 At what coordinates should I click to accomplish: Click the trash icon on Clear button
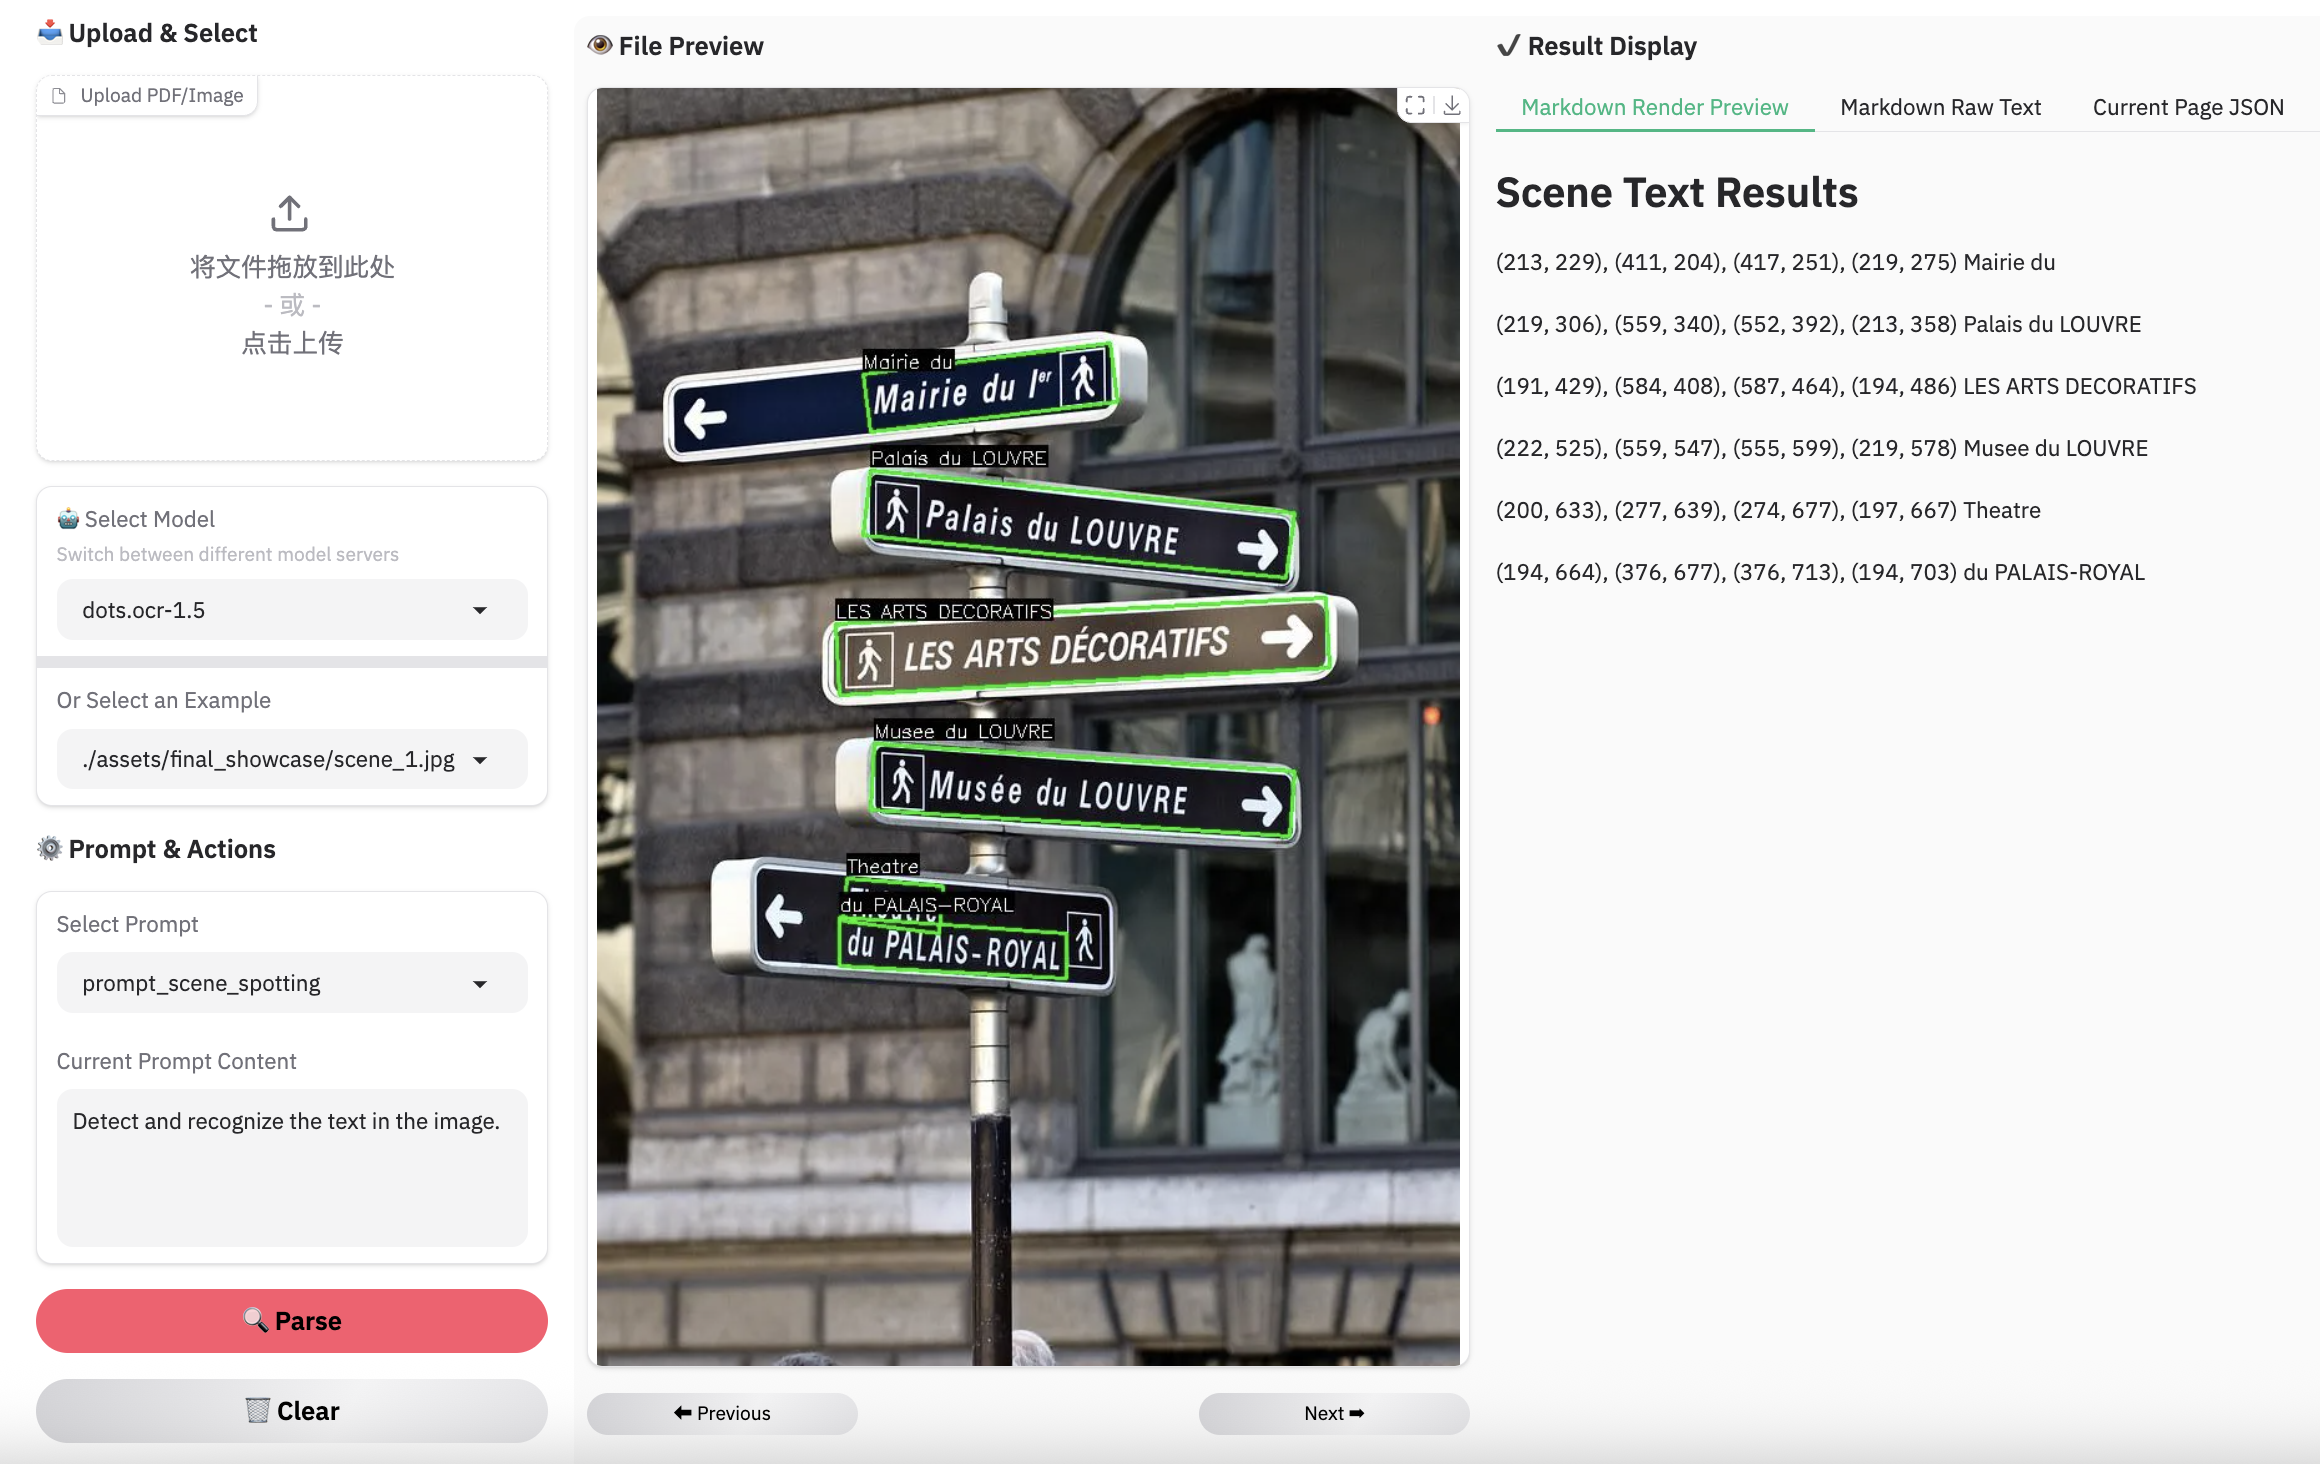tap(257, 1410)
